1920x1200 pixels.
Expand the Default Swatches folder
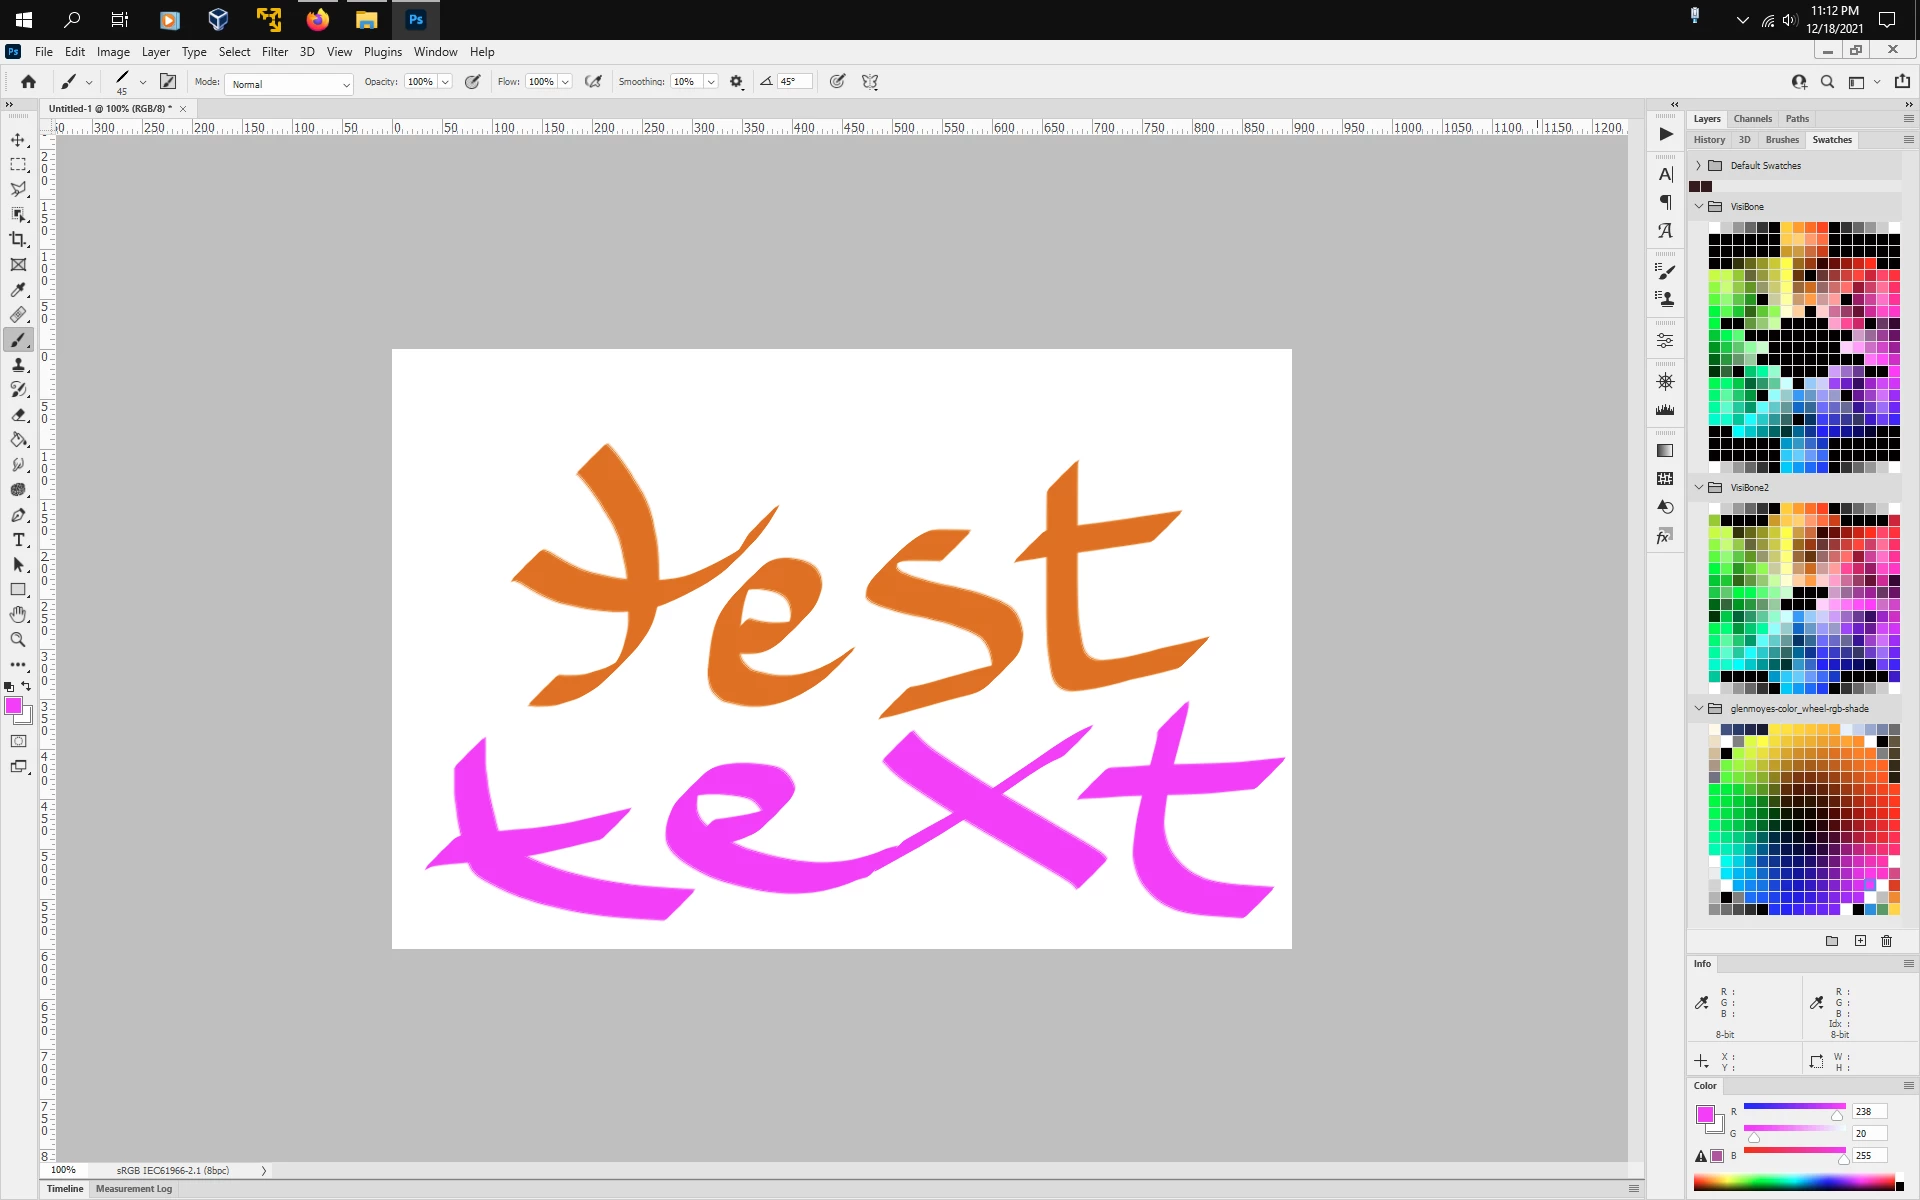[1698, 166]
